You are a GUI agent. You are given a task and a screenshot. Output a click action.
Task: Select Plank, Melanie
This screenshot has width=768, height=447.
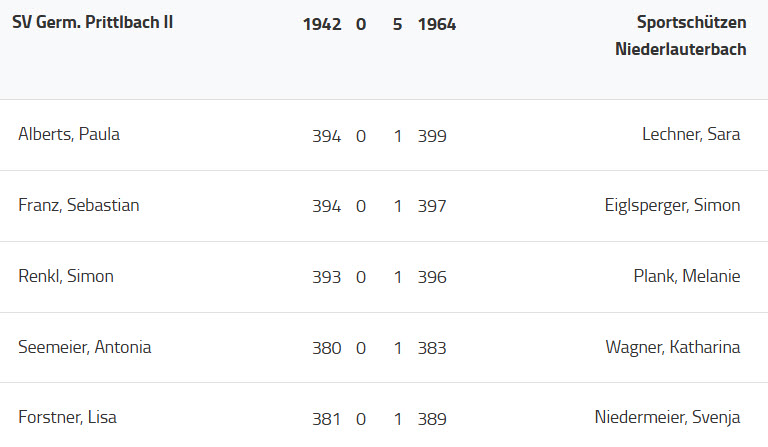tap(687, 277)
